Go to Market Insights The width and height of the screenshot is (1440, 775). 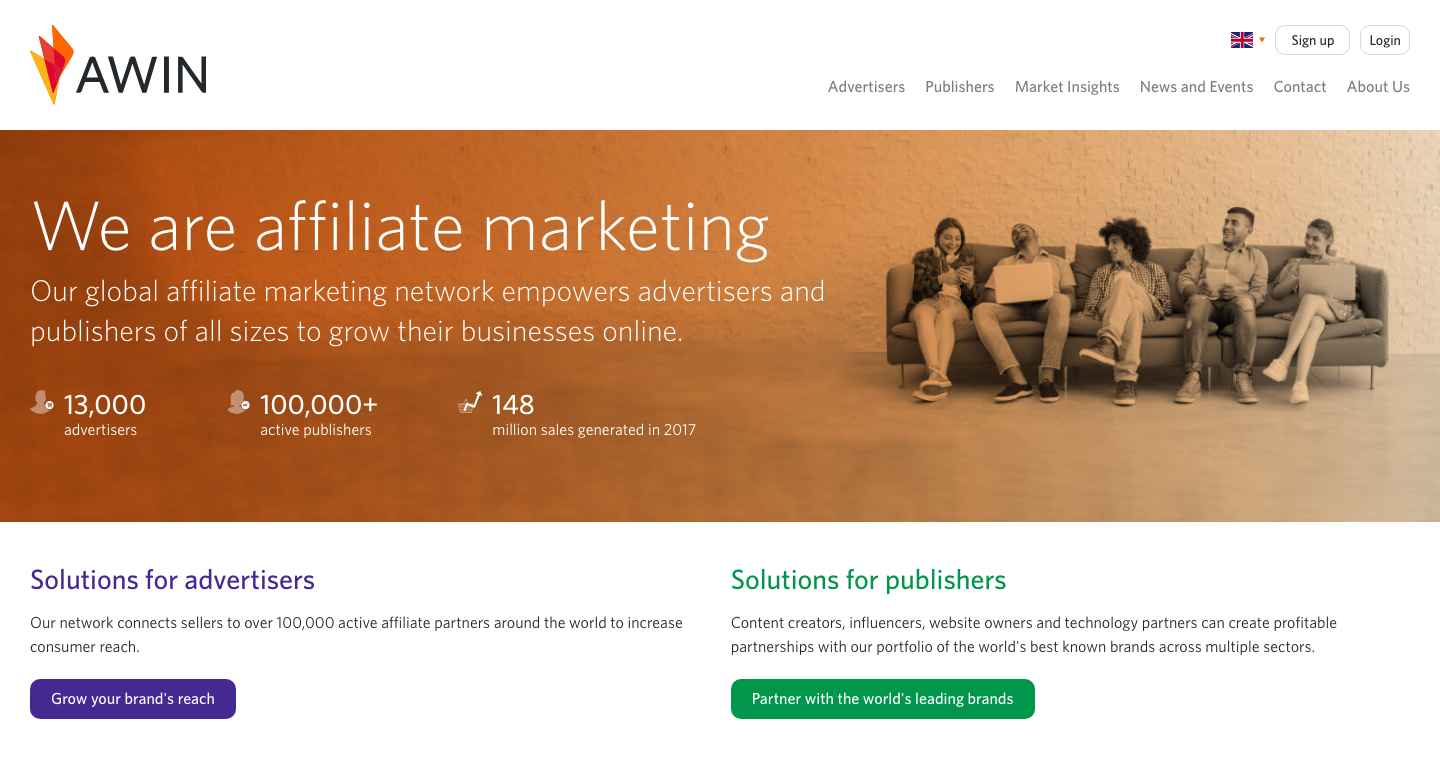1067,87
